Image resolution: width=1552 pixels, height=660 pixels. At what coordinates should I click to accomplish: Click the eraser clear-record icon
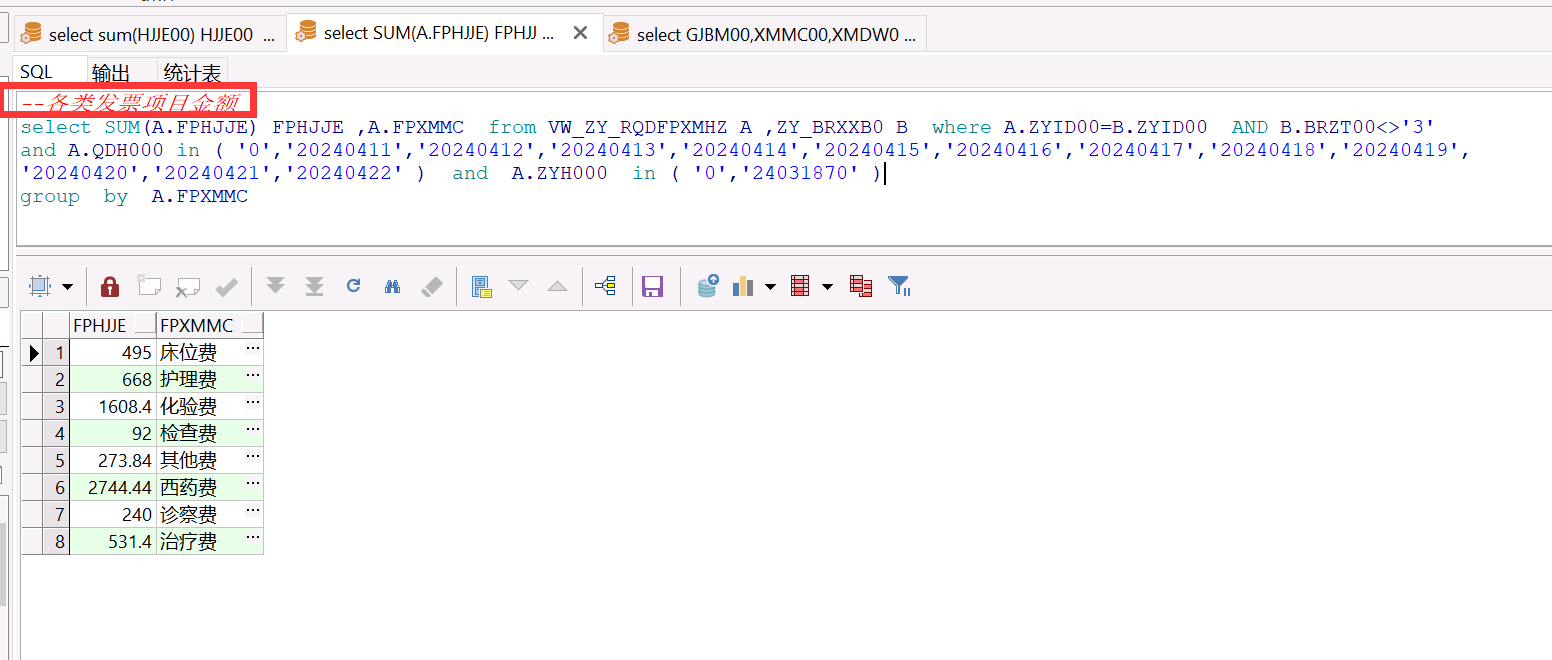click(x=431, y=286)
